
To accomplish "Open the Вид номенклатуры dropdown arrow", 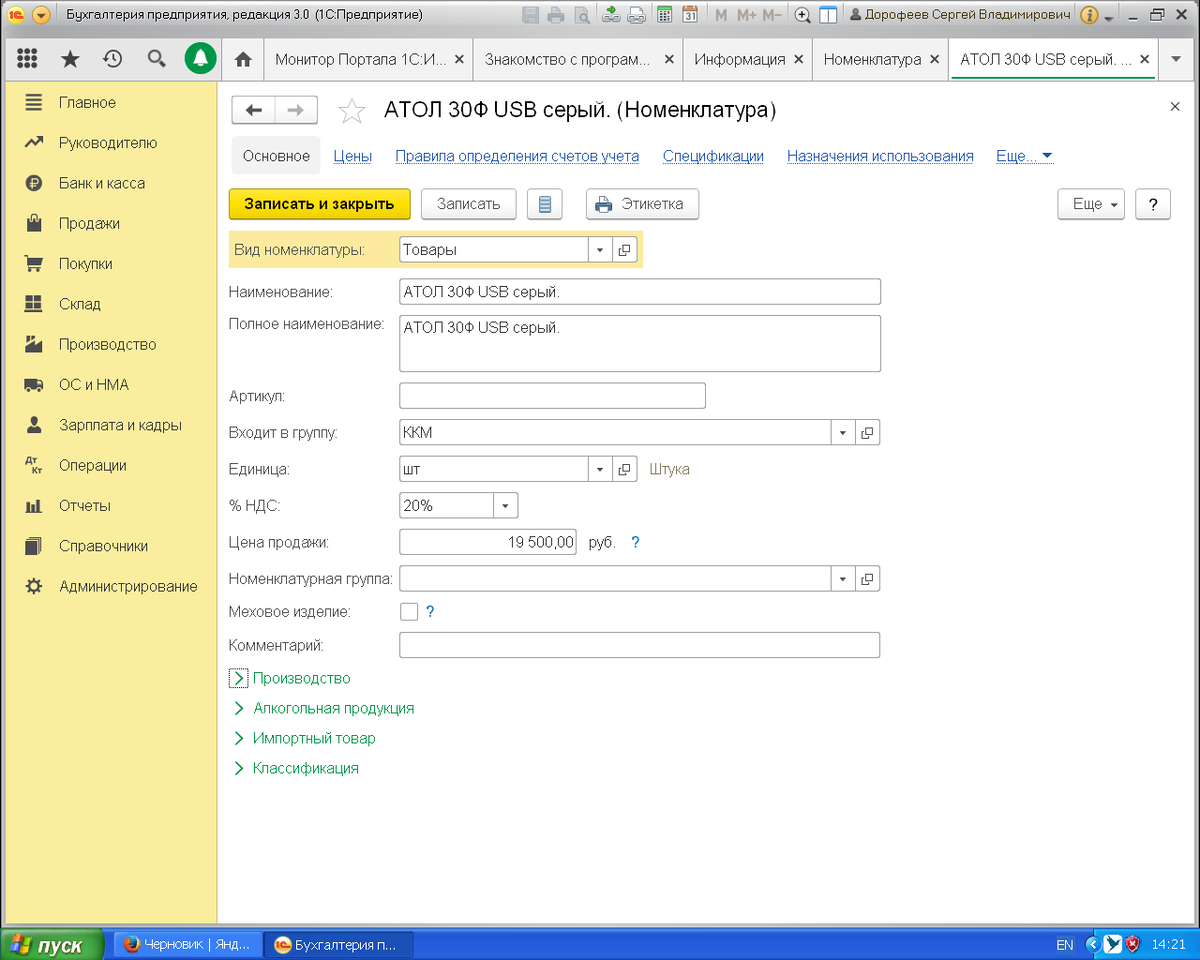I will coord(600,250).
